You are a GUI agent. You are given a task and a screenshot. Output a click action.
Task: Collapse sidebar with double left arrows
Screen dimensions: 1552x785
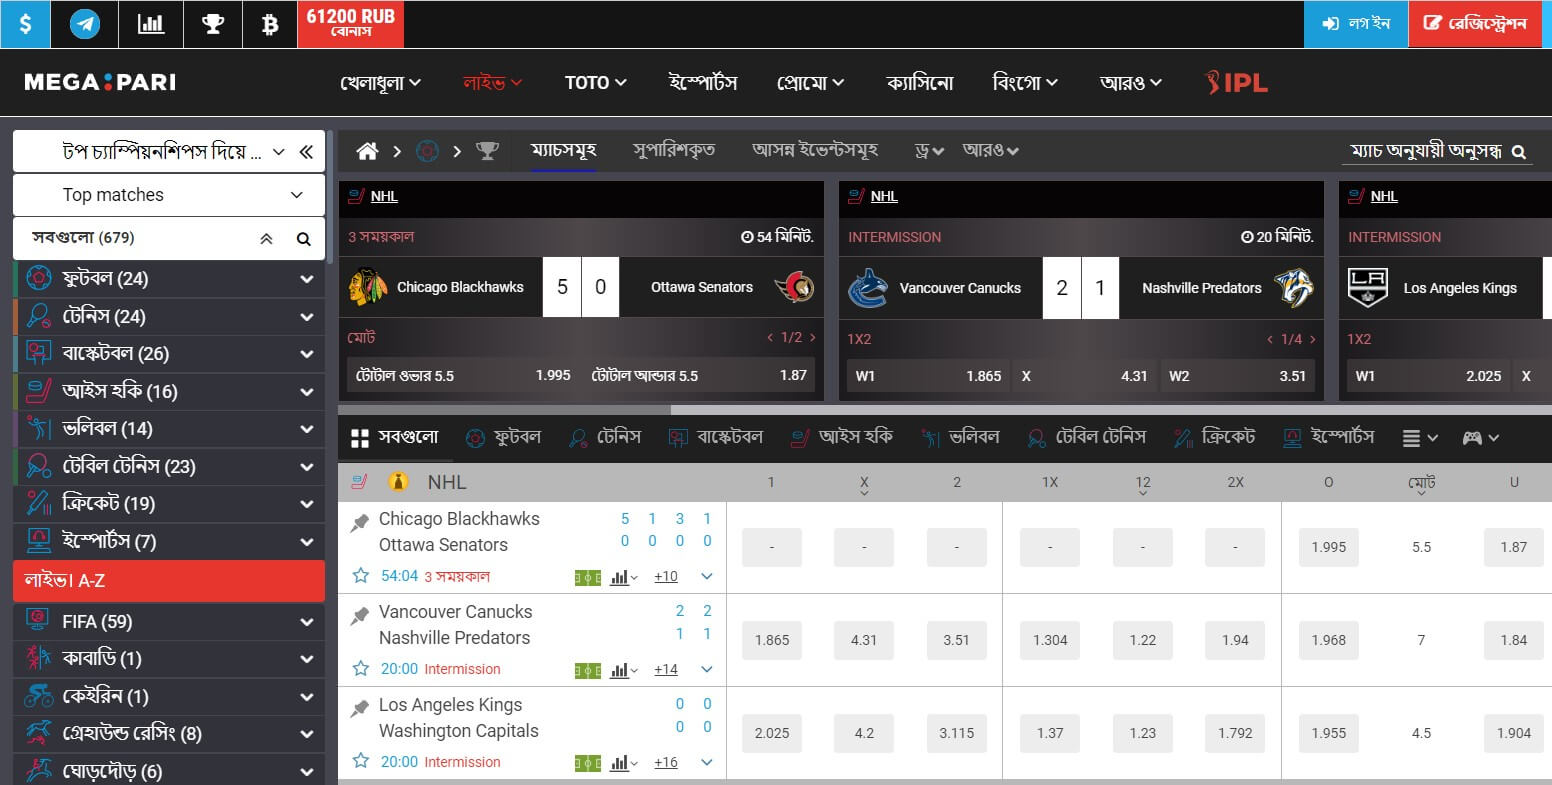[x=306, y=152]
